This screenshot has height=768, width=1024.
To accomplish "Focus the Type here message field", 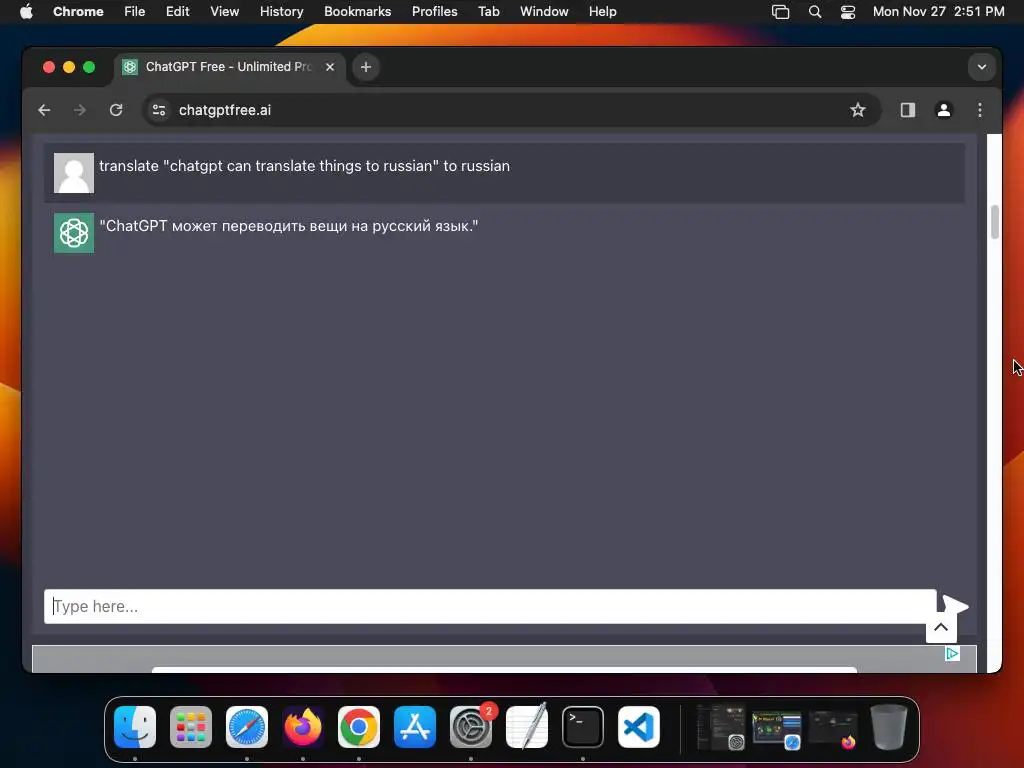I will [490, 607].
